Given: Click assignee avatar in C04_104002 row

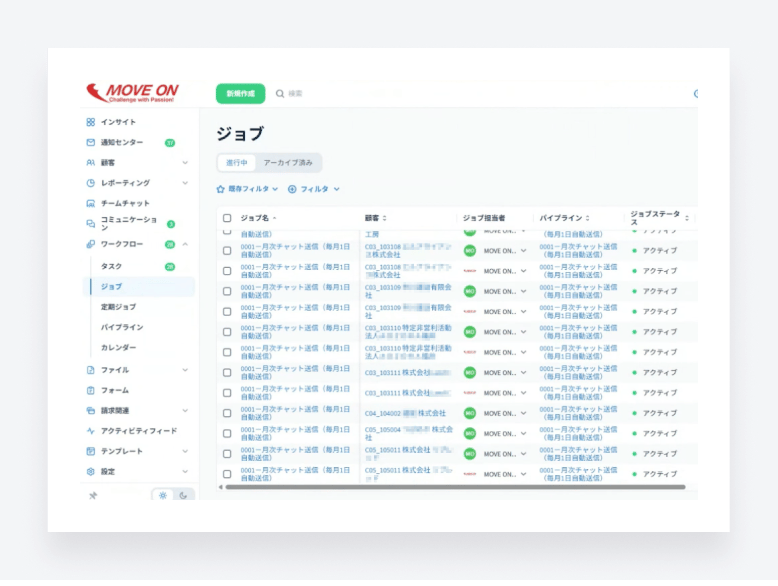Looking at the screenshot, I should point(470,413).
